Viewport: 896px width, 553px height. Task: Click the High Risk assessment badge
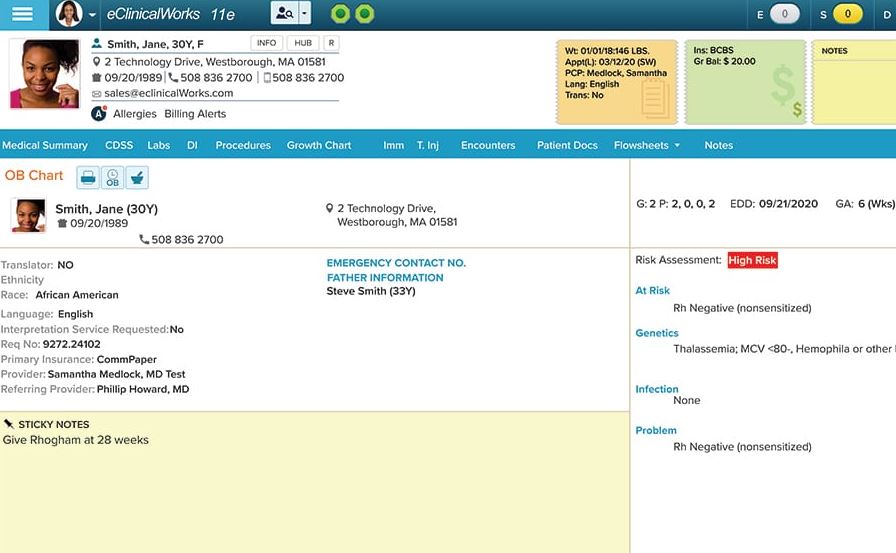752,260
